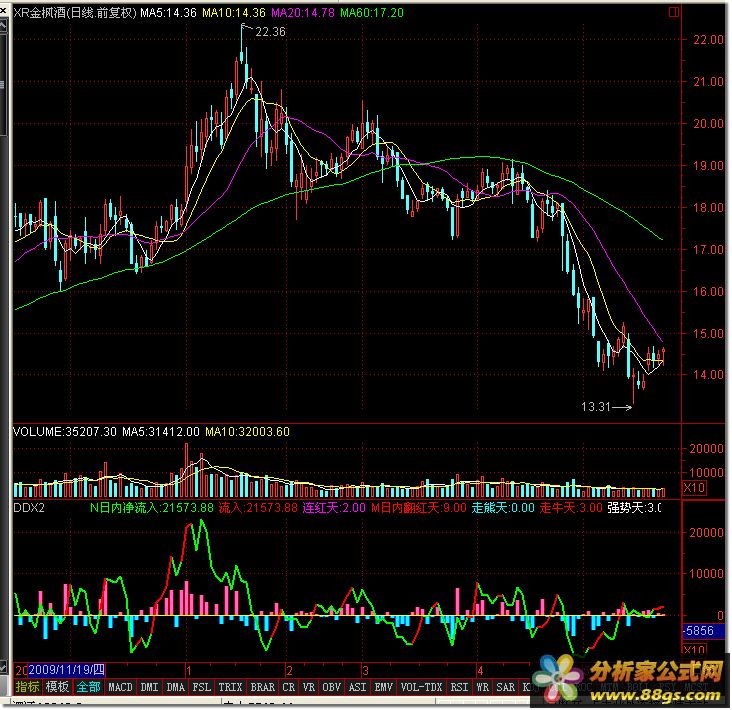The height and width of the screenshot is (710, 732).
Task: Click the 22.00 price axis label
Action: pos(708,40)
